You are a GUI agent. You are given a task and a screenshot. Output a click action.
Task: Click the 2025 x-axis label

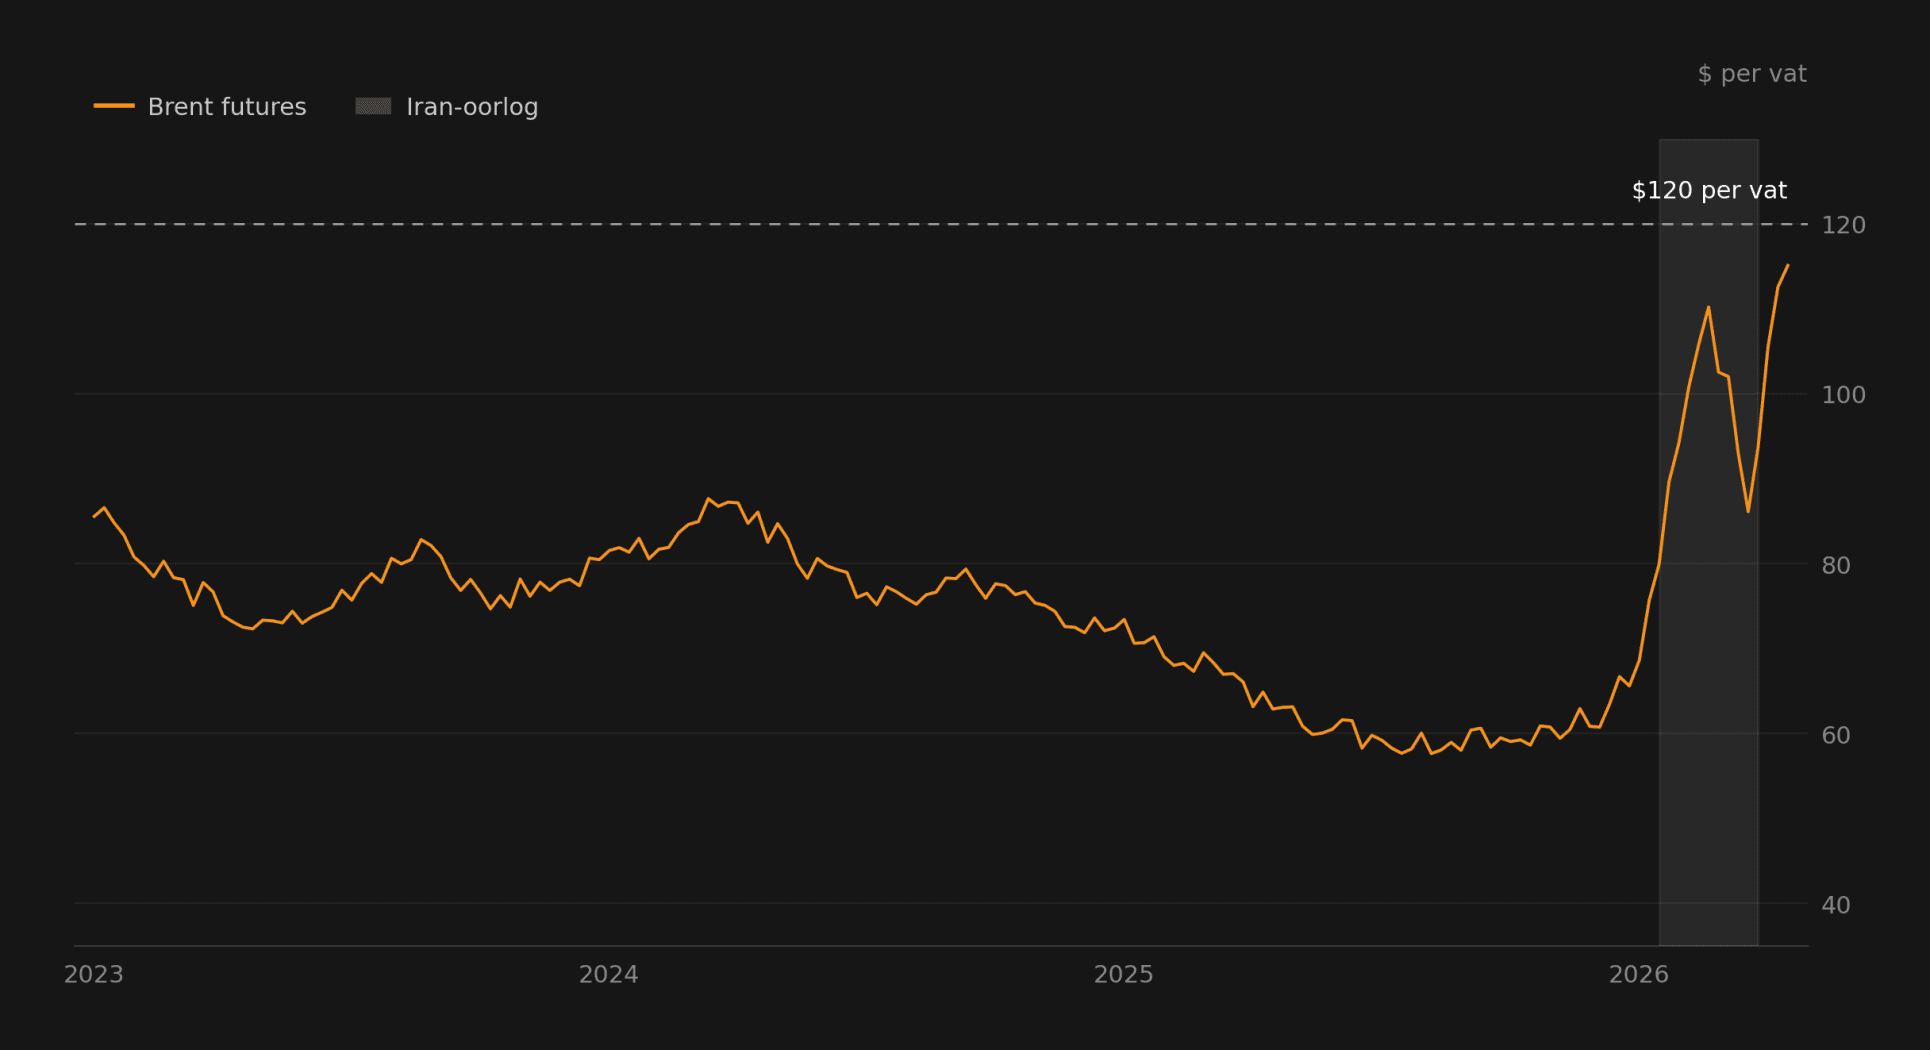1123,975
